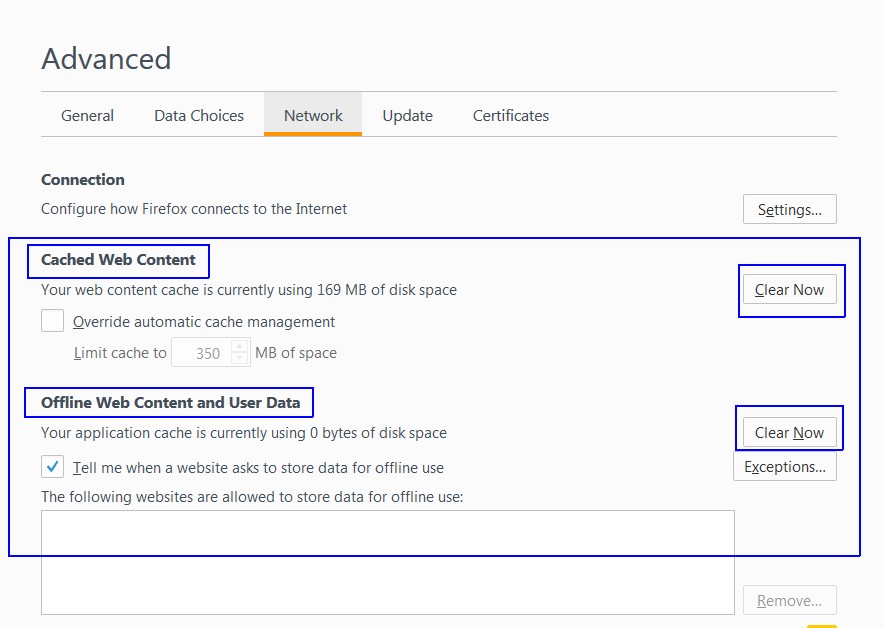Clear offline web content and user data
Image resolution: width=884 pixels, height=628 pixels.
[789, 432]
